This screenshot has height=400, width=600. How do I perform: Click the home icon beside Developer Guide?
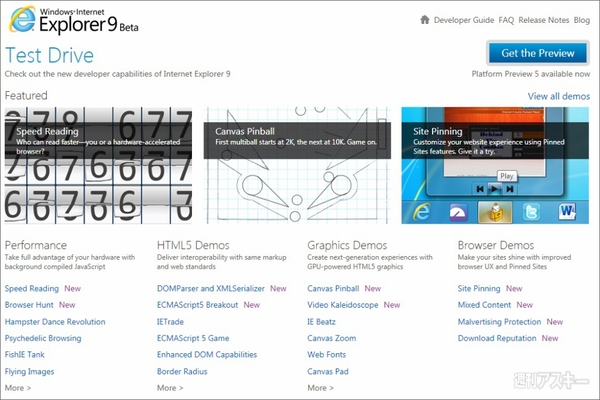pyautogui.click(x=425, y=20)
